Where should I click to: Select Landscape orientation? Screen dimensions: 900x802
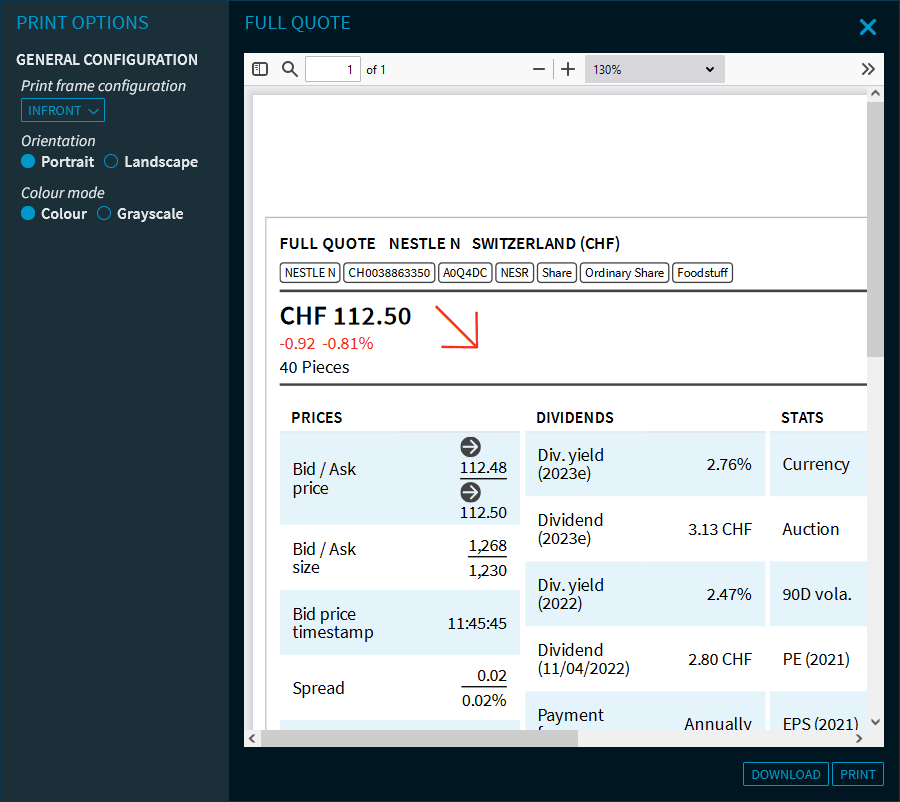pyautogui.click(x=112, y=162)
